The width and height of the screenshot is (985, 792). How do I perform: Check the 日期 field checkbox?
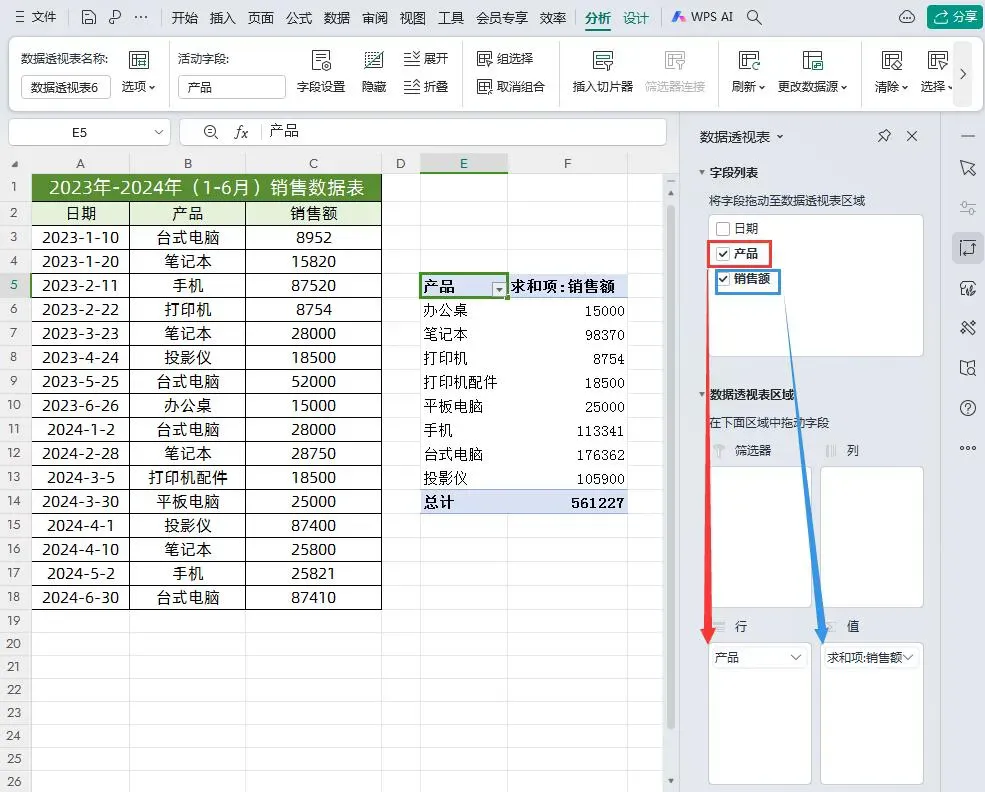(723, 229)
